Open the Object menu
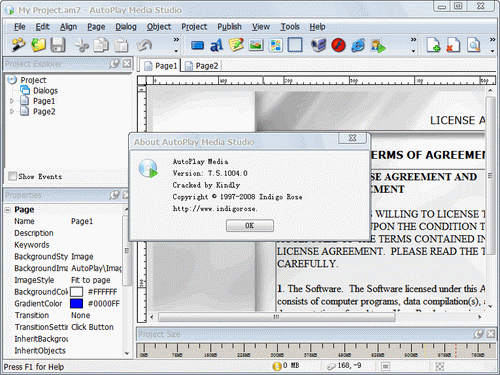500x375 pixels. [159, 27]
